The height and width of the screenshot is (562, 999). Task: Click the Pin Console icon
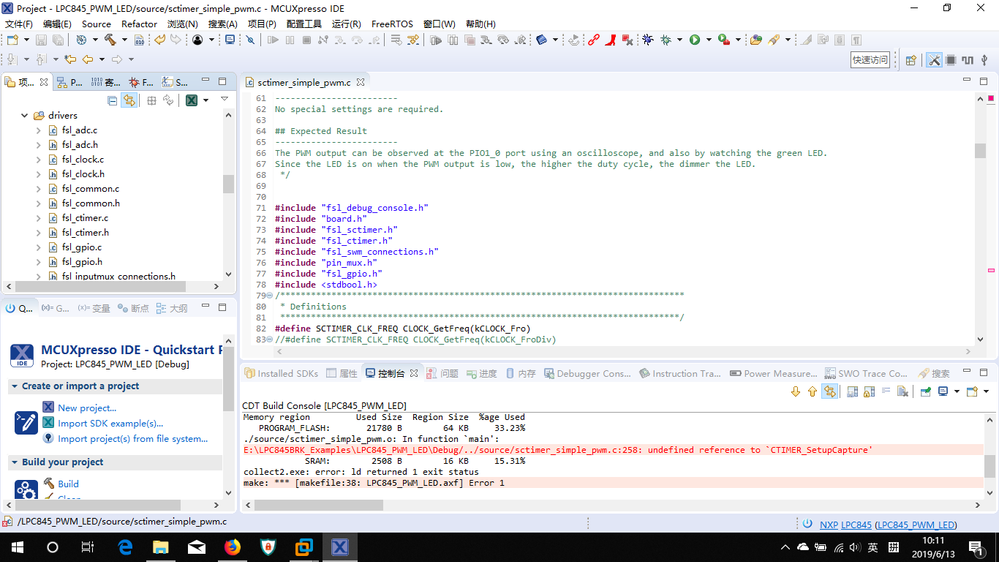[926, 392]
